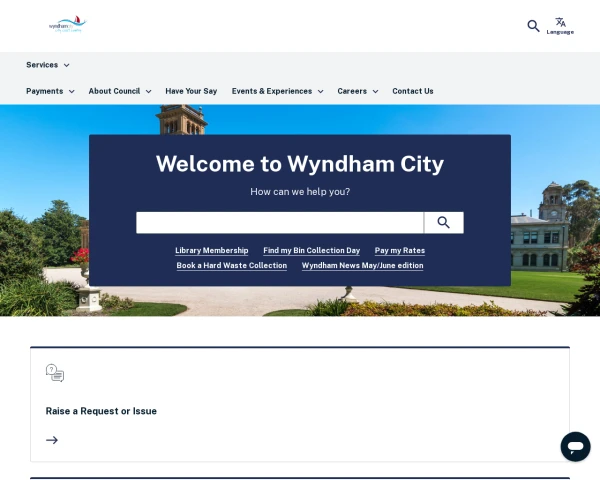The height and width of the screenshot is (480, 600).
Task: Follow the arrow under Raise a Request
Action: click(52, 440)
